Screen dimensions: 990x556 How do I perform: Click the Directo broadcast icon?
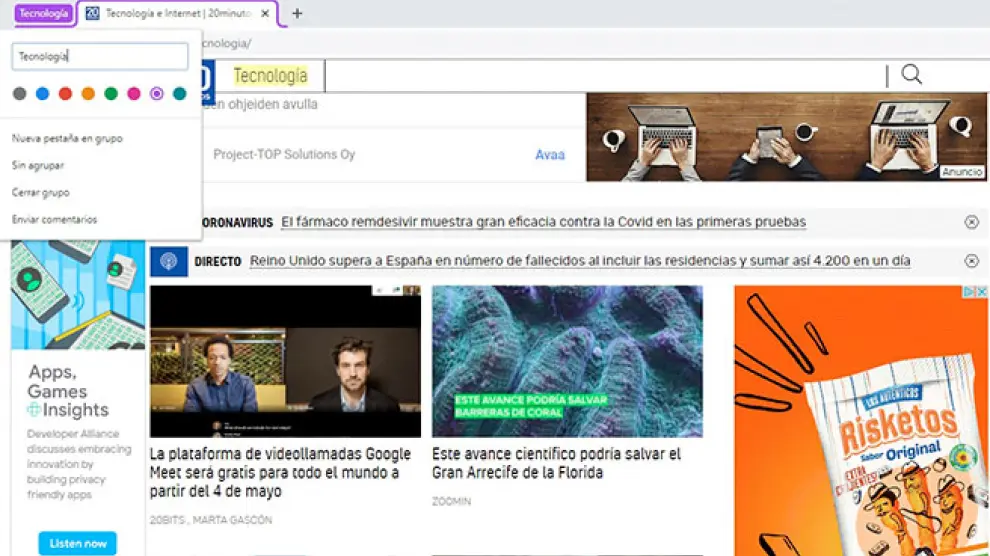point(169,261)
